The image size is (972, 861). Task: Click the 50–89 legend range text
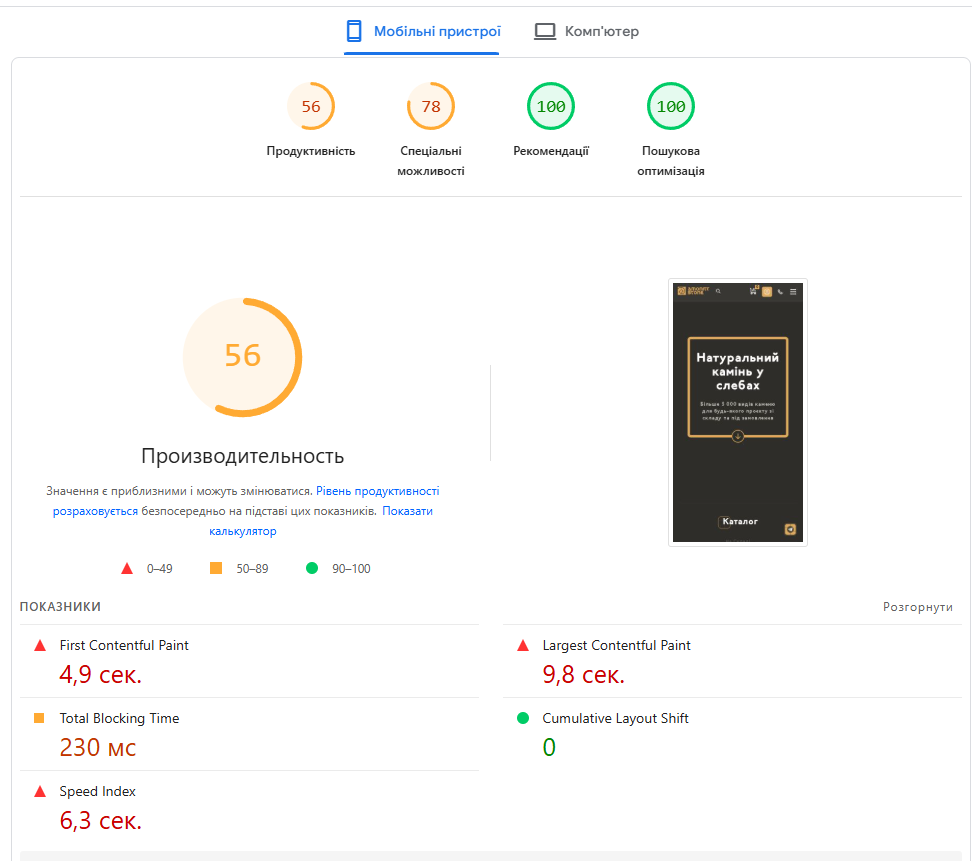252,568
